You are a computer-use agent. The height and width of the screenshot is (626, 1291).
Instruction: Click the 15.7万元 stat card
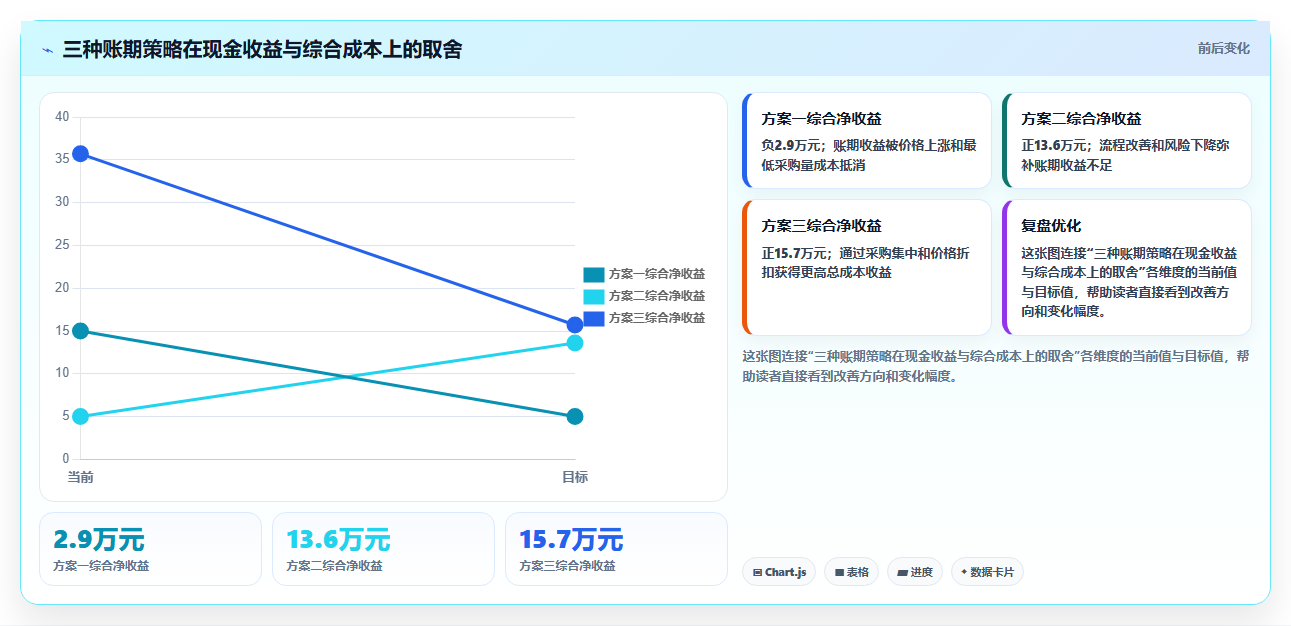click(616, 549)
